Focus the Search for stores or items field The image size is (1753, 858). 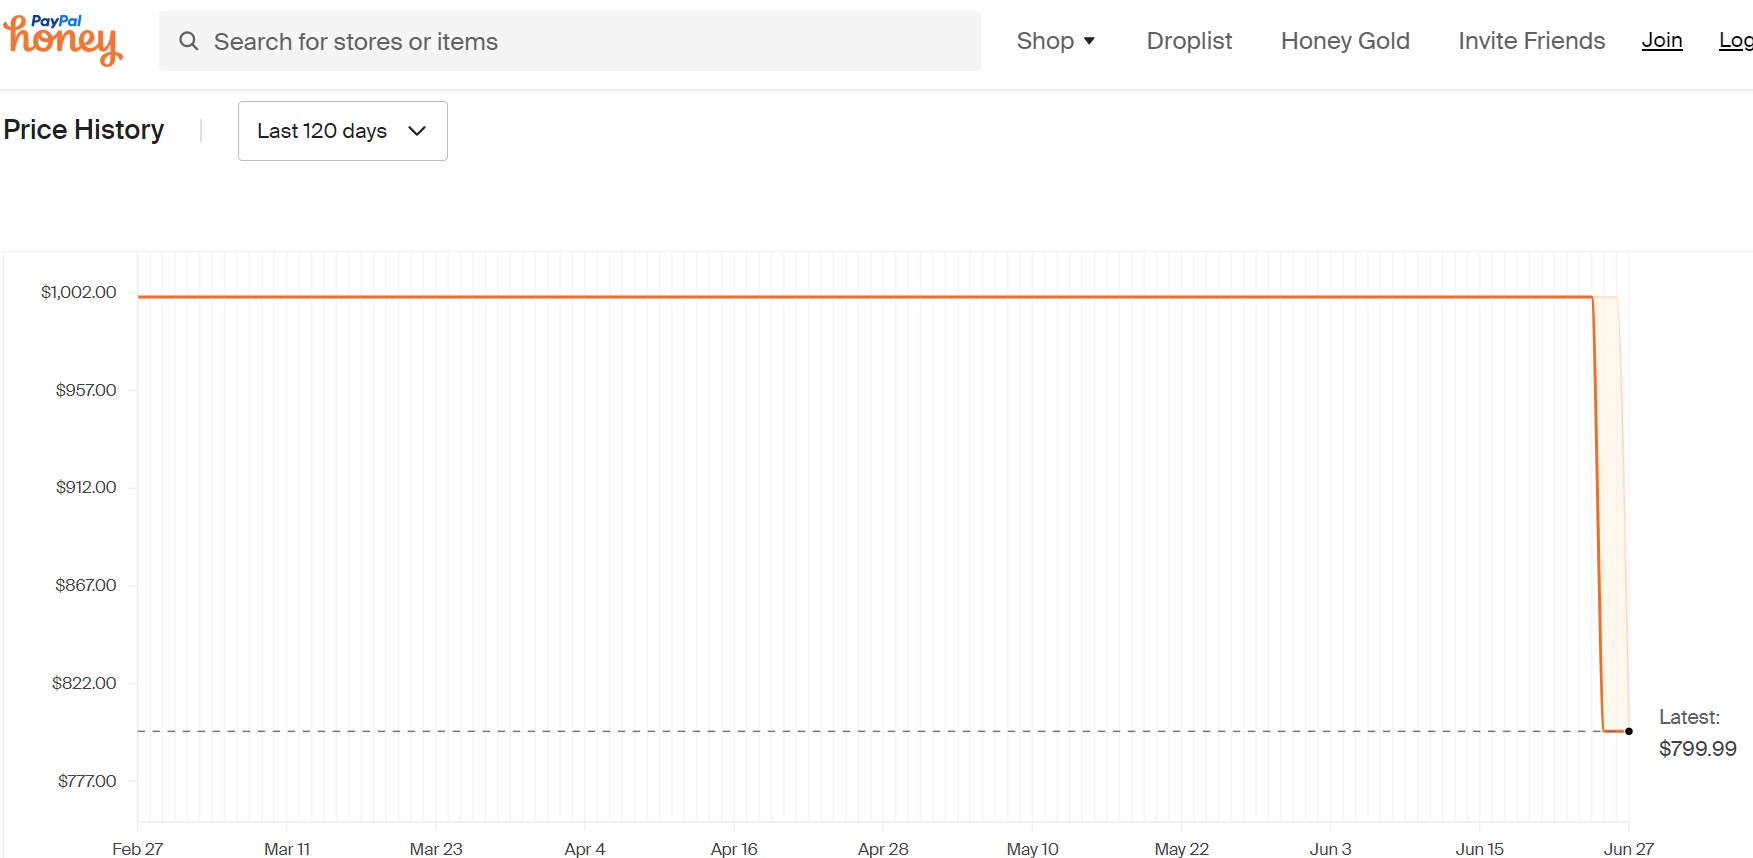(570, 41)
